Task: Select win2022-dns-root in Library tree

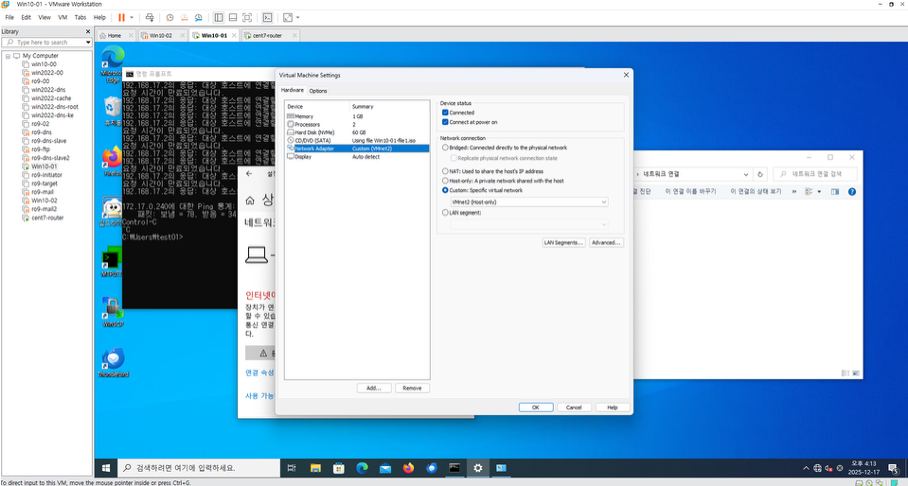Action: tap(54, 107)
